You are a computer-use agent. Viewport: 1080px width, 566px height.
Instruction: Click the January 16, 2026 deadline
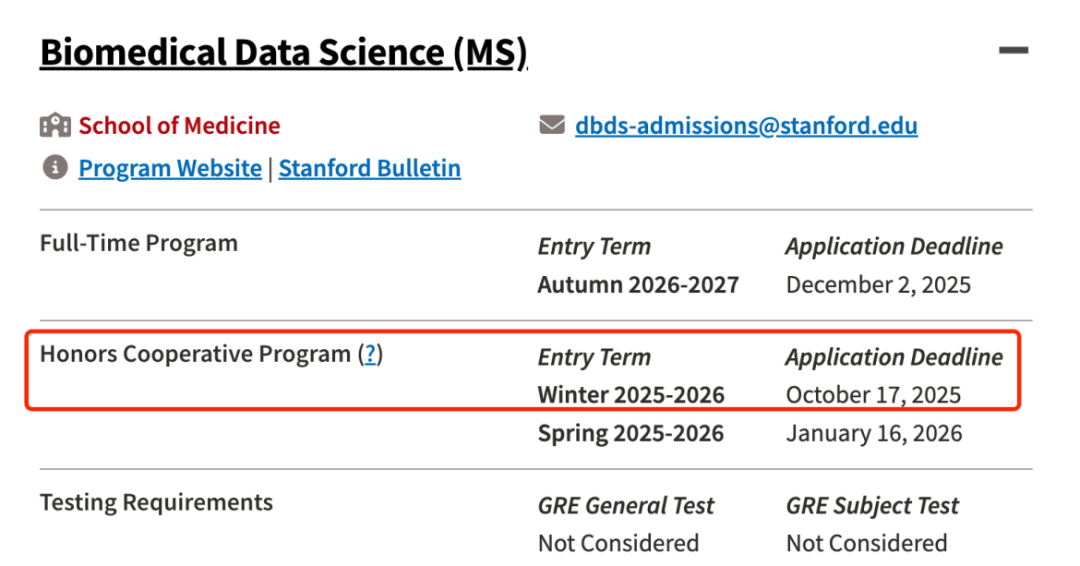[874, 433]
